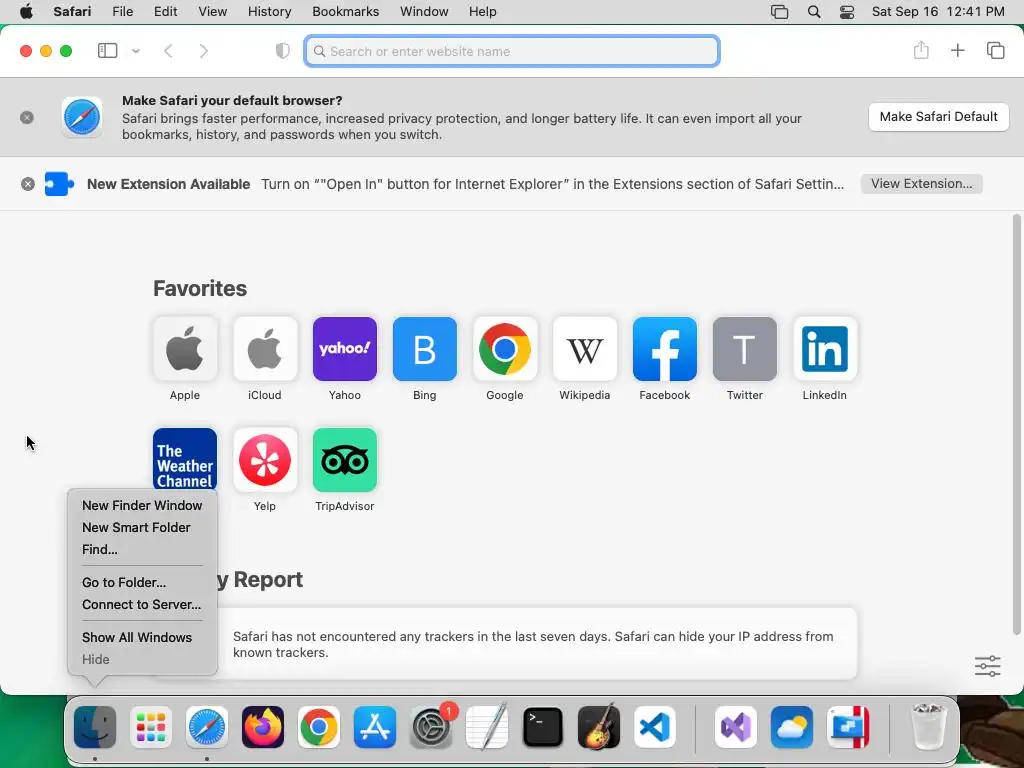The height and width of the screenshot is (768, 1024).
Task: Open GarageBand from the Dock
Action: pos(599,726)
